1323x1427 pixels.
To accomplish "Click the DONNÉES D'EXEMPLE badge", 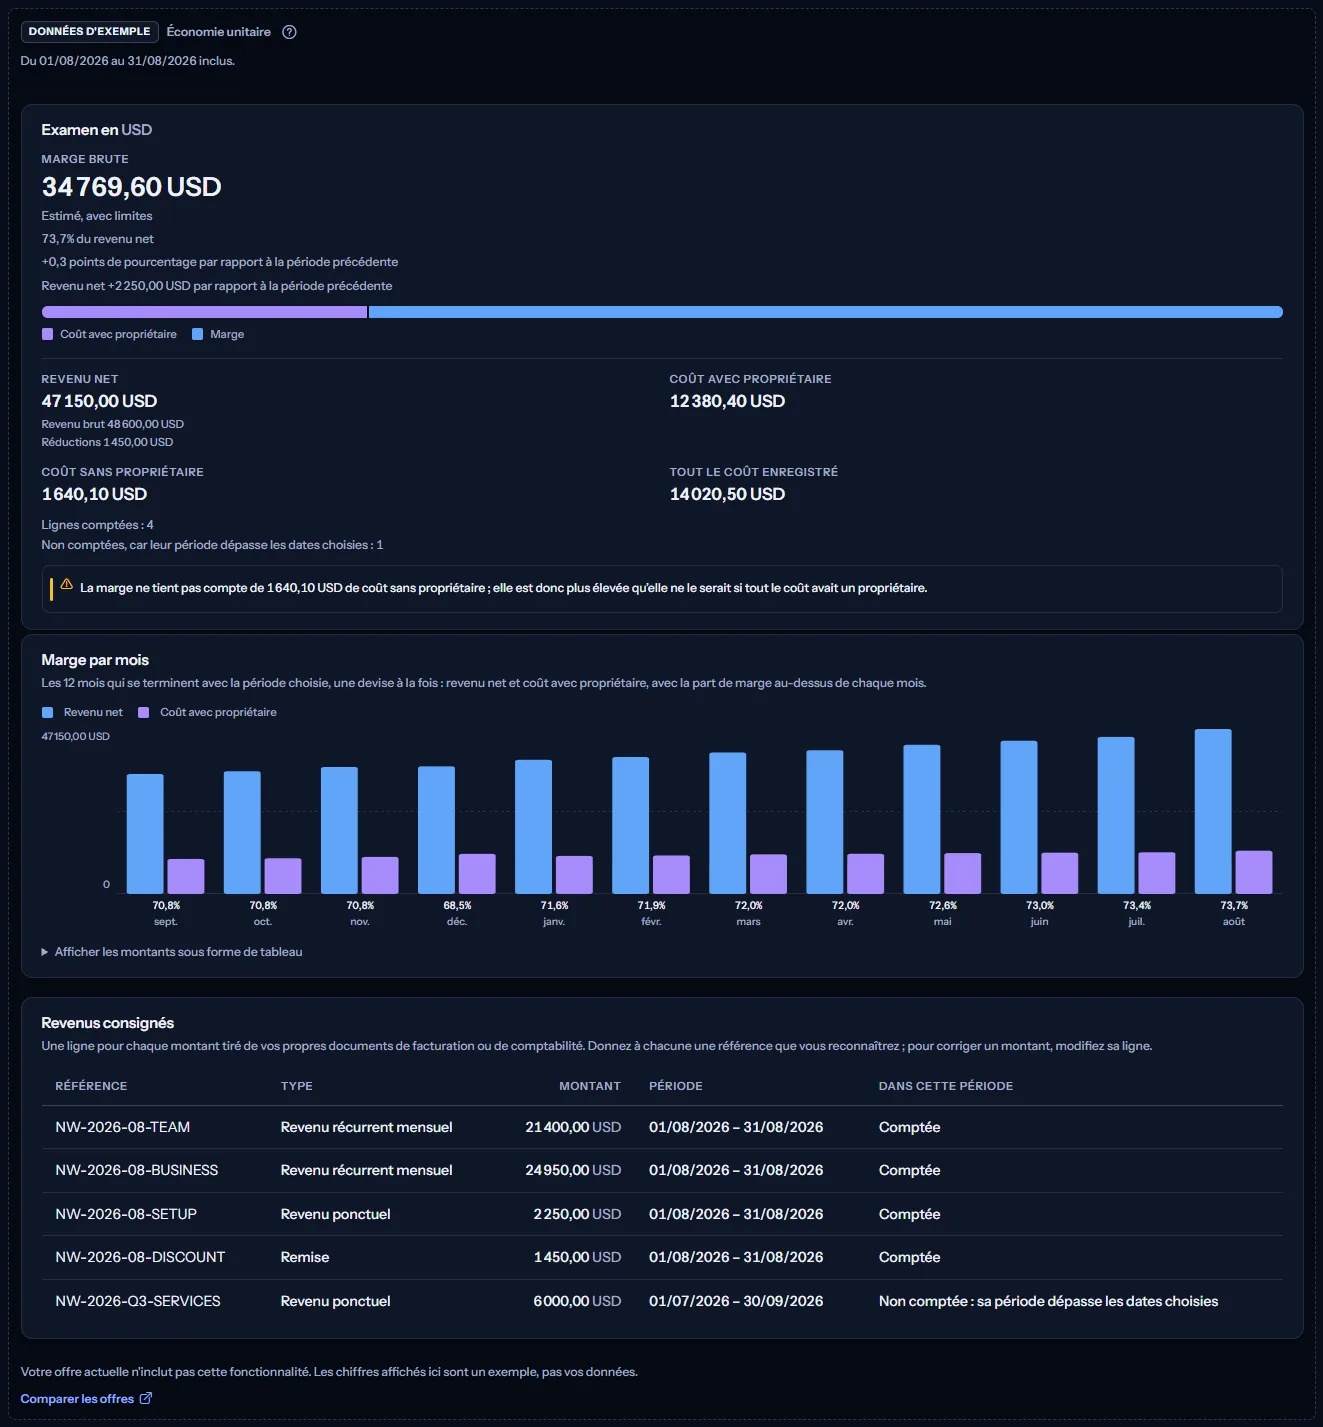I will tap(89, 32).
